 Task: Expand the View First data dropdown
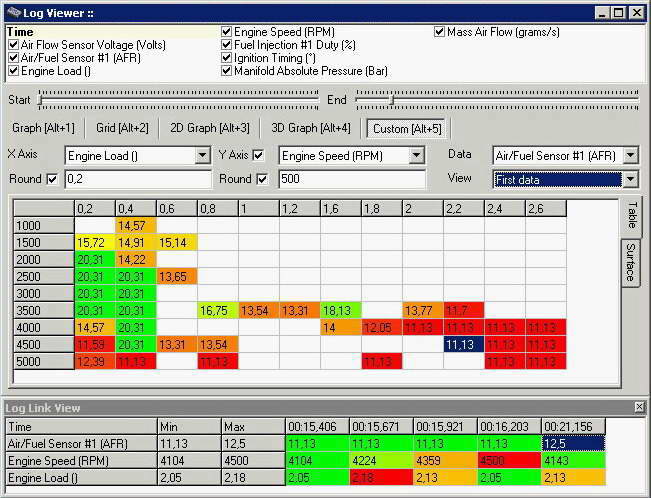tap(630, 179)
